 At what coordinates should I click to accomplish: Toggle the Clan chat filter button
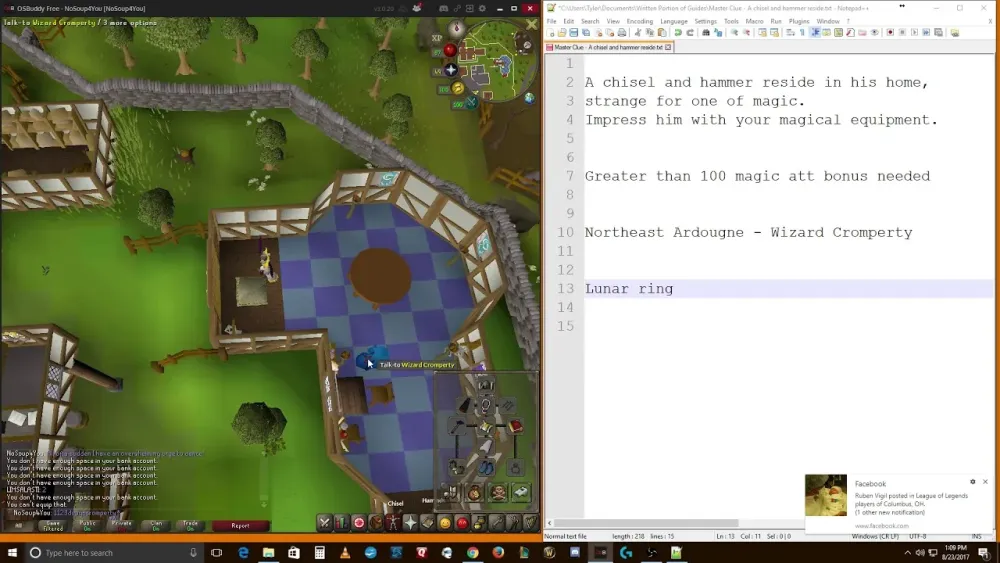click(156, 525)
